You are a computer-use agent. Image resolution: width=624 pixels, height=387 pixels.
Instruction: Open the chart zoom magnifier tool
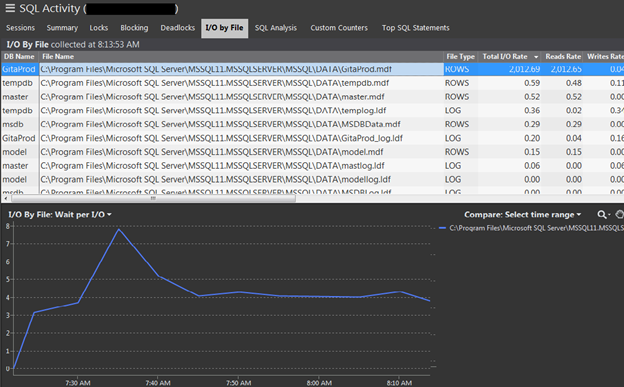tap(602, 215)
